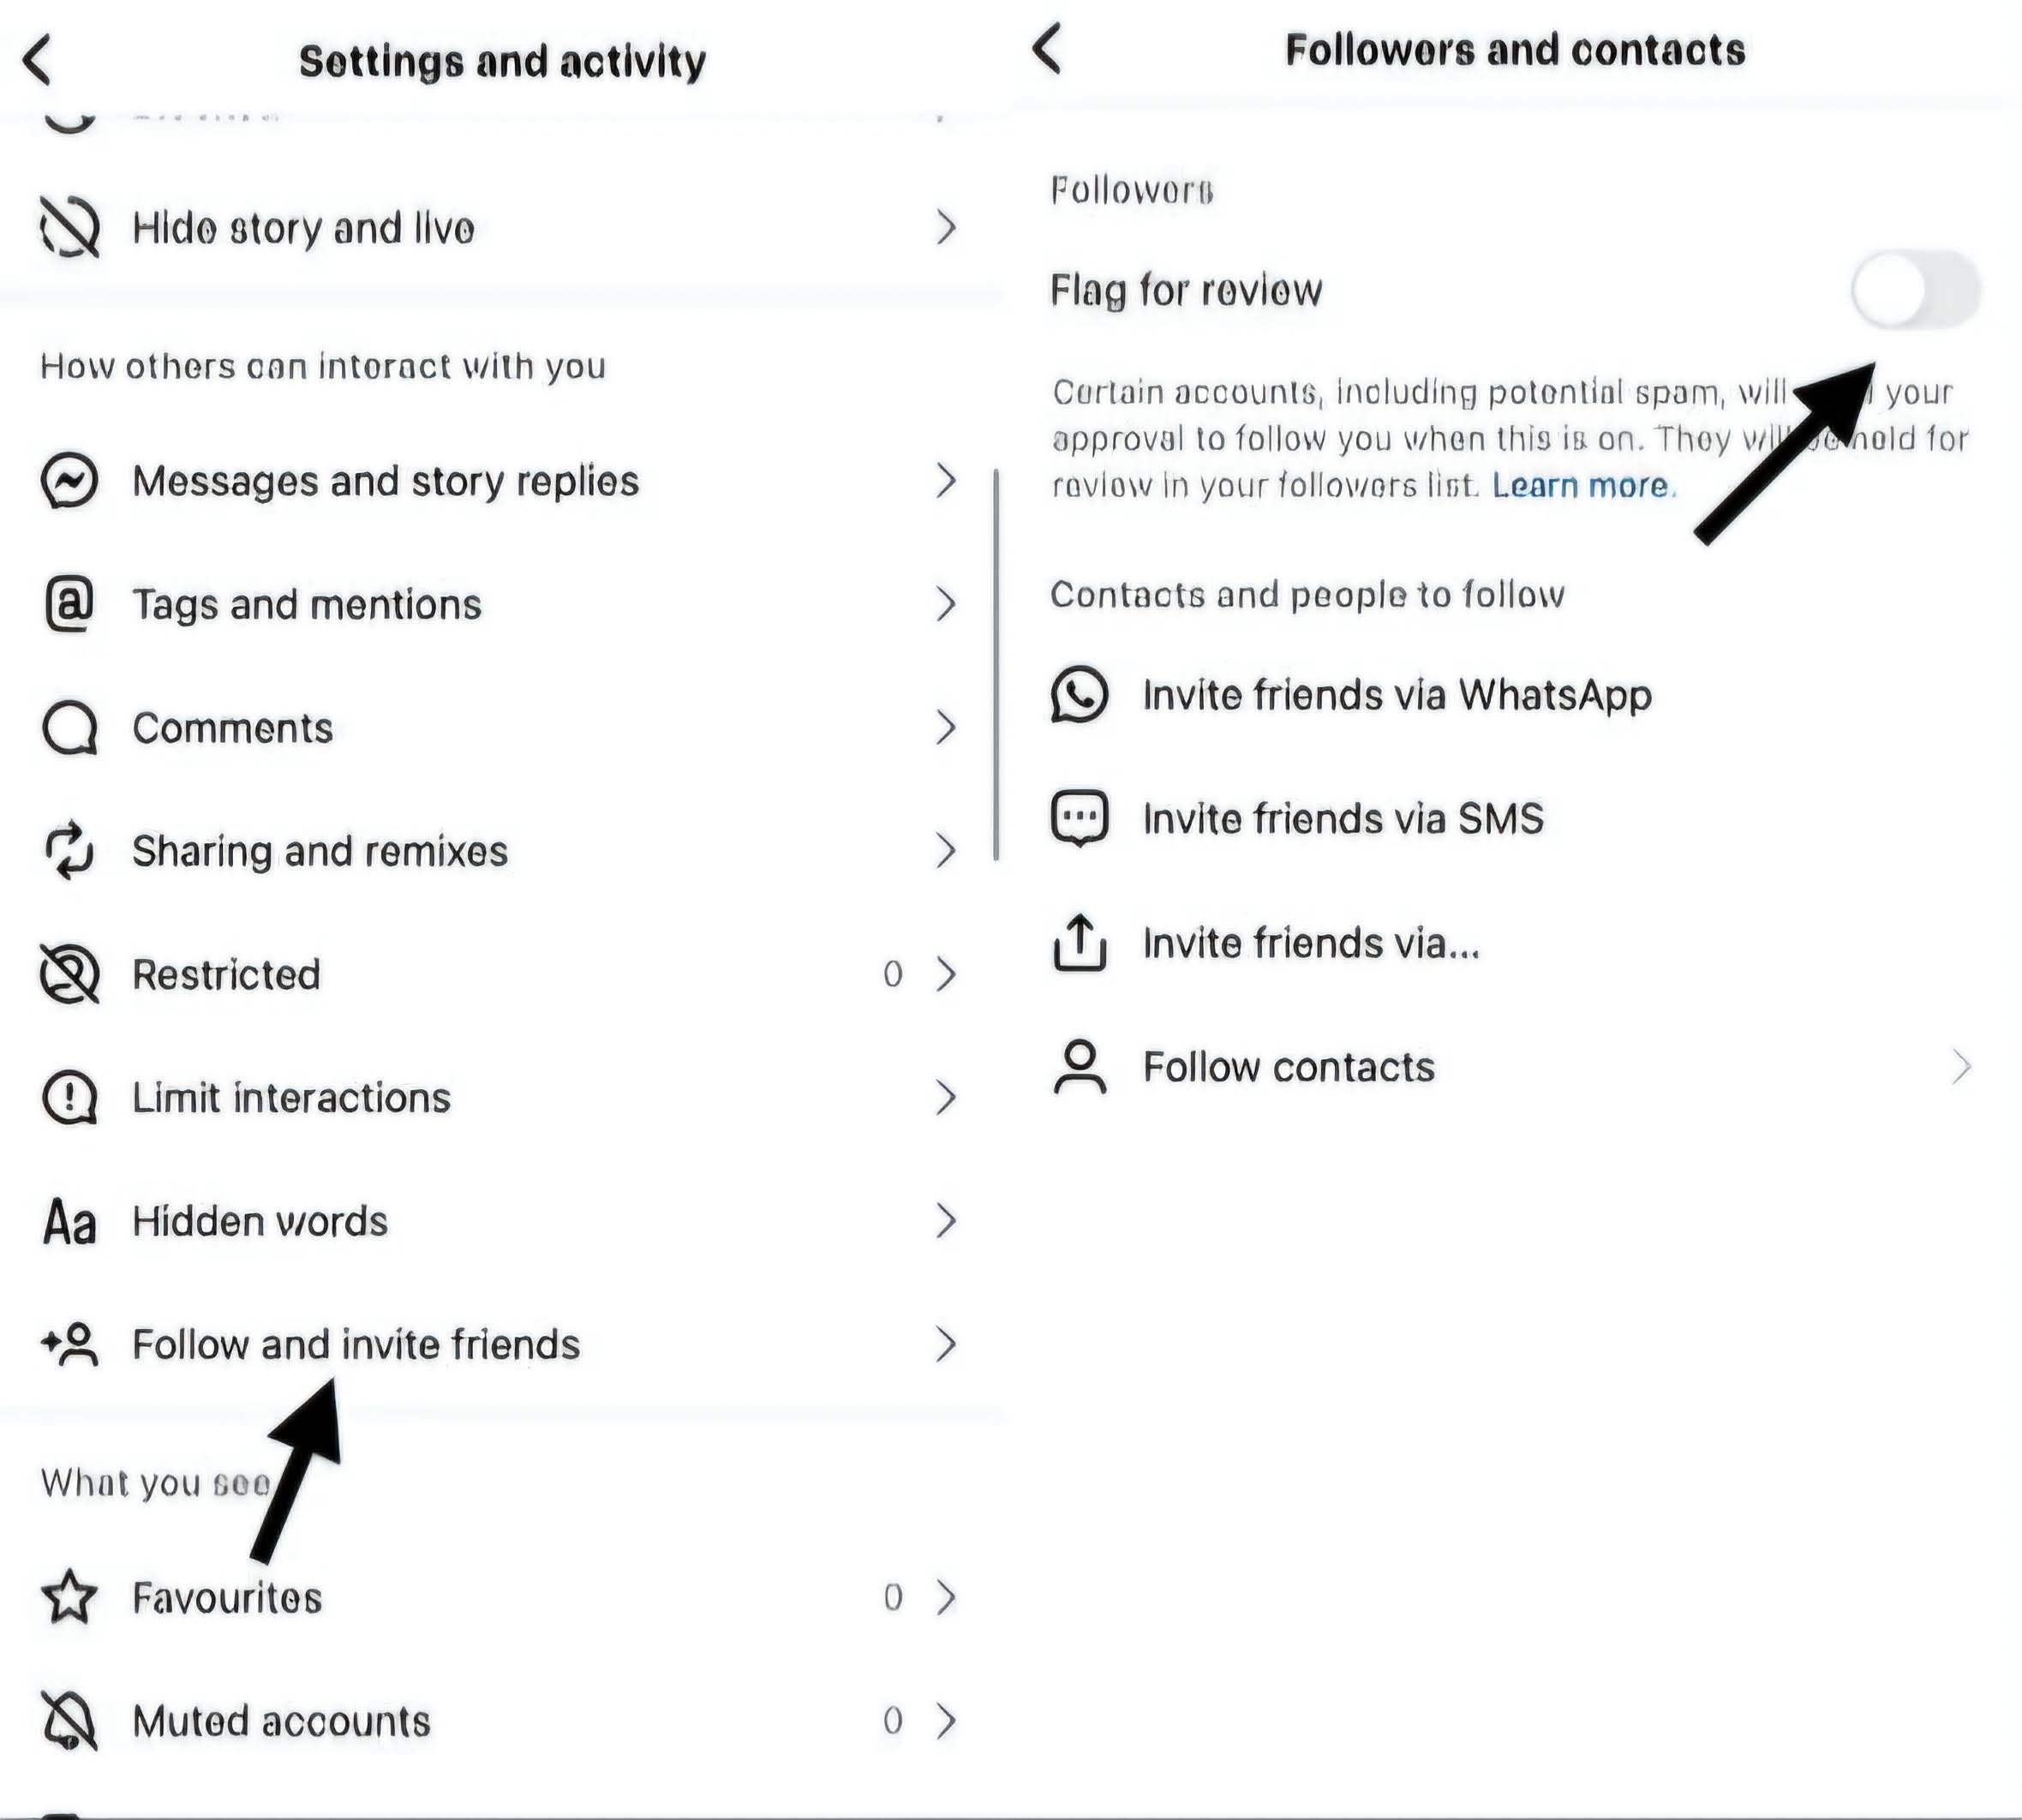Go back from Settings and activity

(x=38, y=60)
